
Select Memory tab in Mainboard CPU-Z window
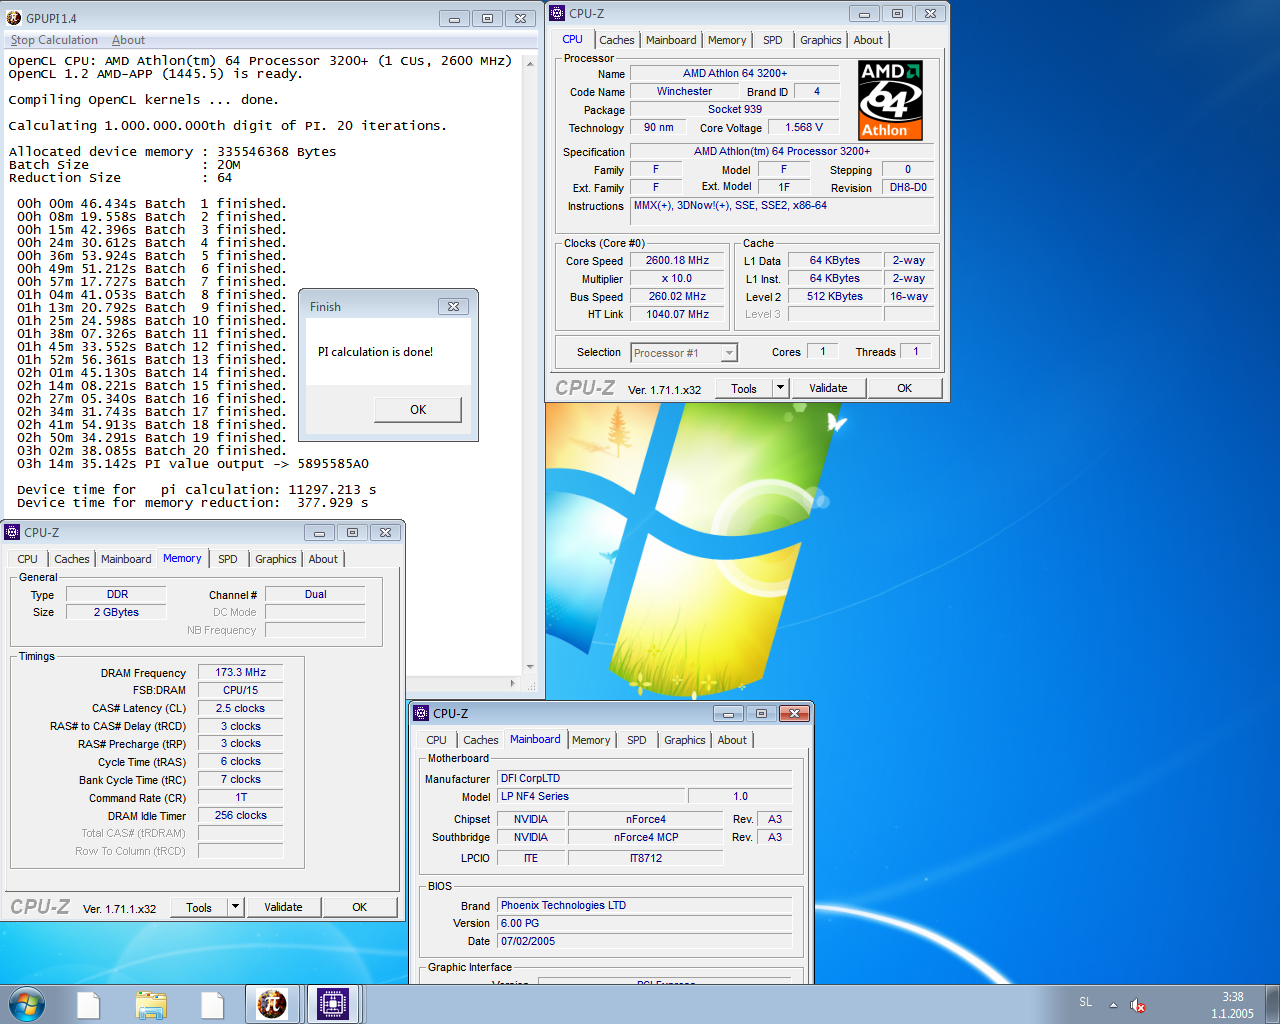591,740
